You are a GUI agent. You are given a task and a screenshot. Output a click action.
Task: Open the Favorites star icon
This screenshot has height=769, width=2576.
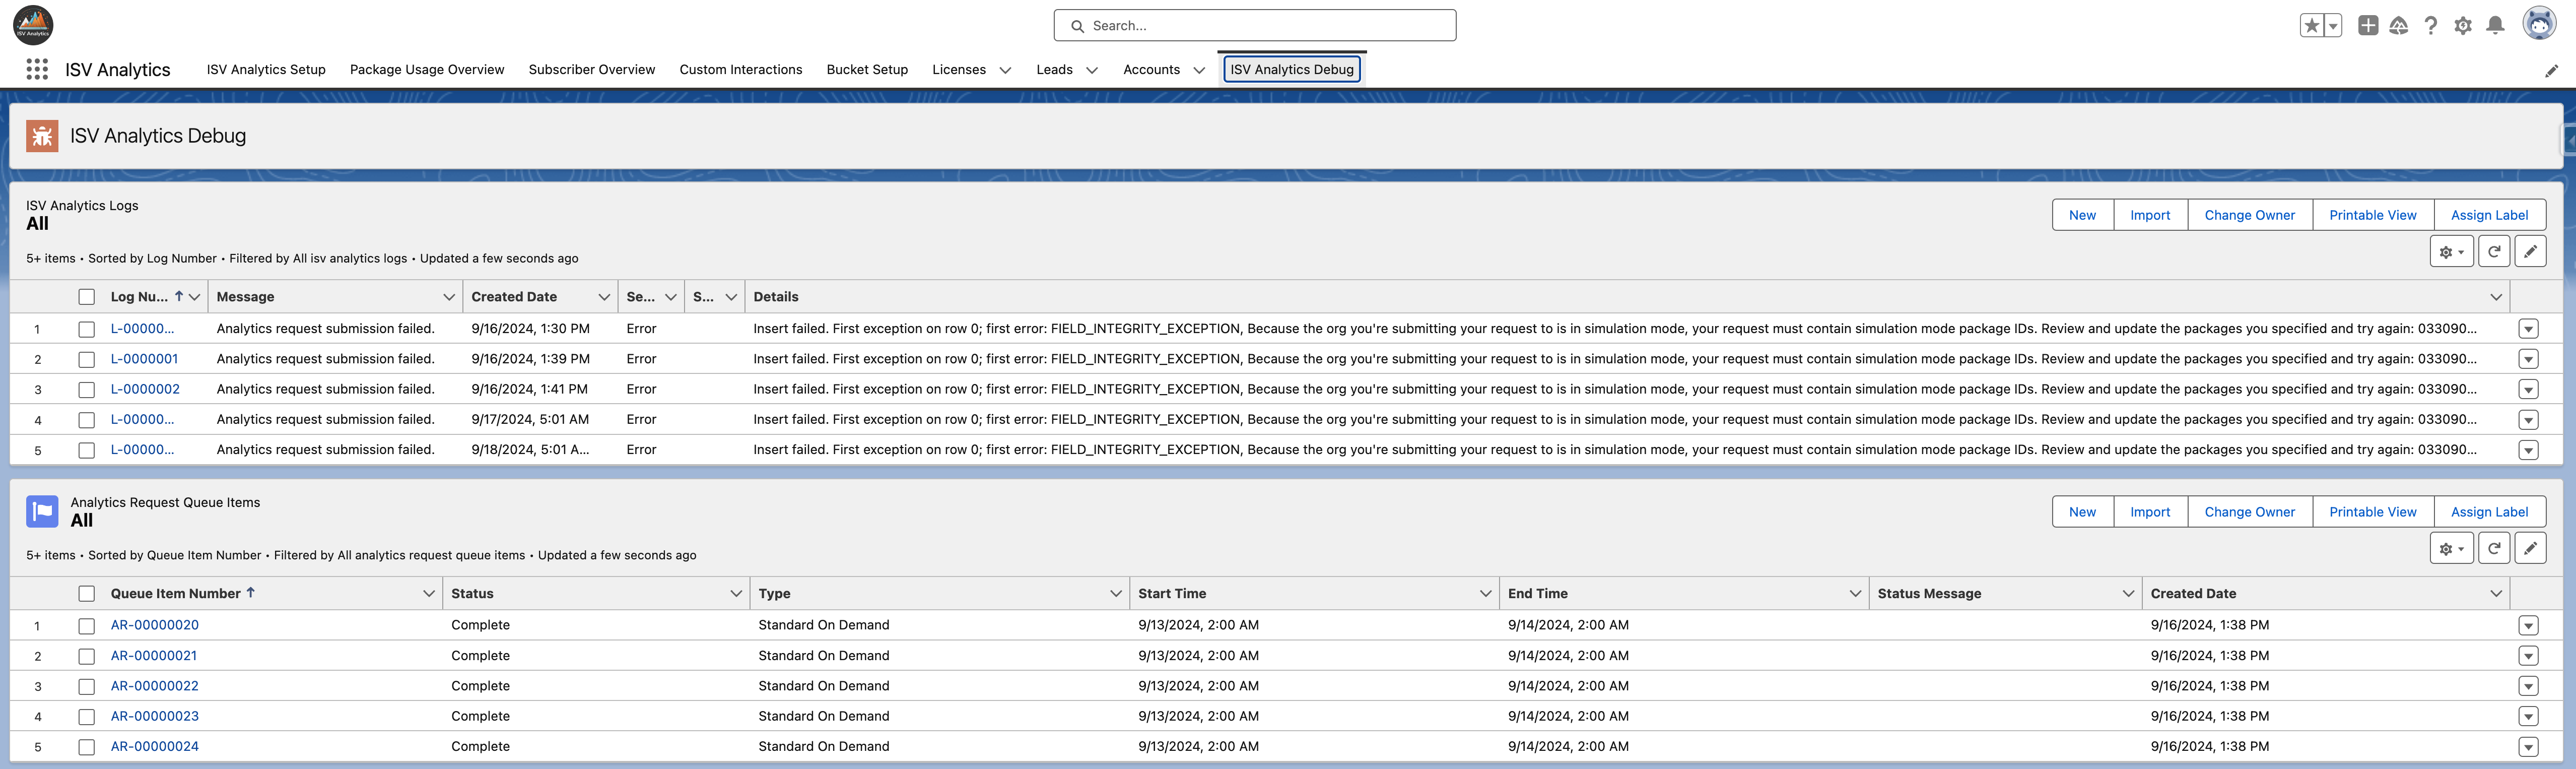pos(2311,26)
